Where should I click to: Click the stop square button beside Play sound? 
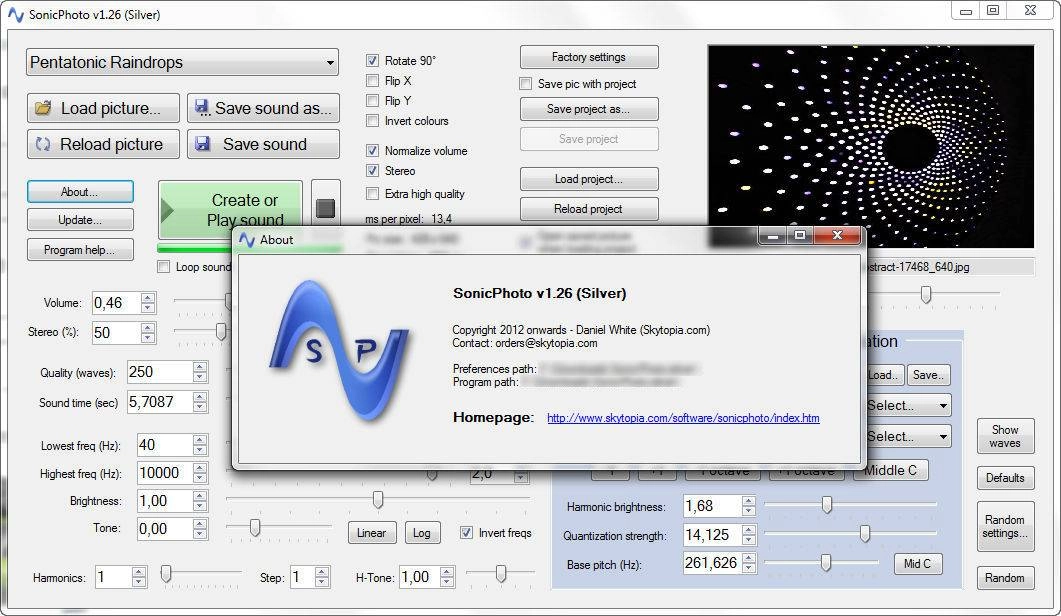(x=325, y=208)
